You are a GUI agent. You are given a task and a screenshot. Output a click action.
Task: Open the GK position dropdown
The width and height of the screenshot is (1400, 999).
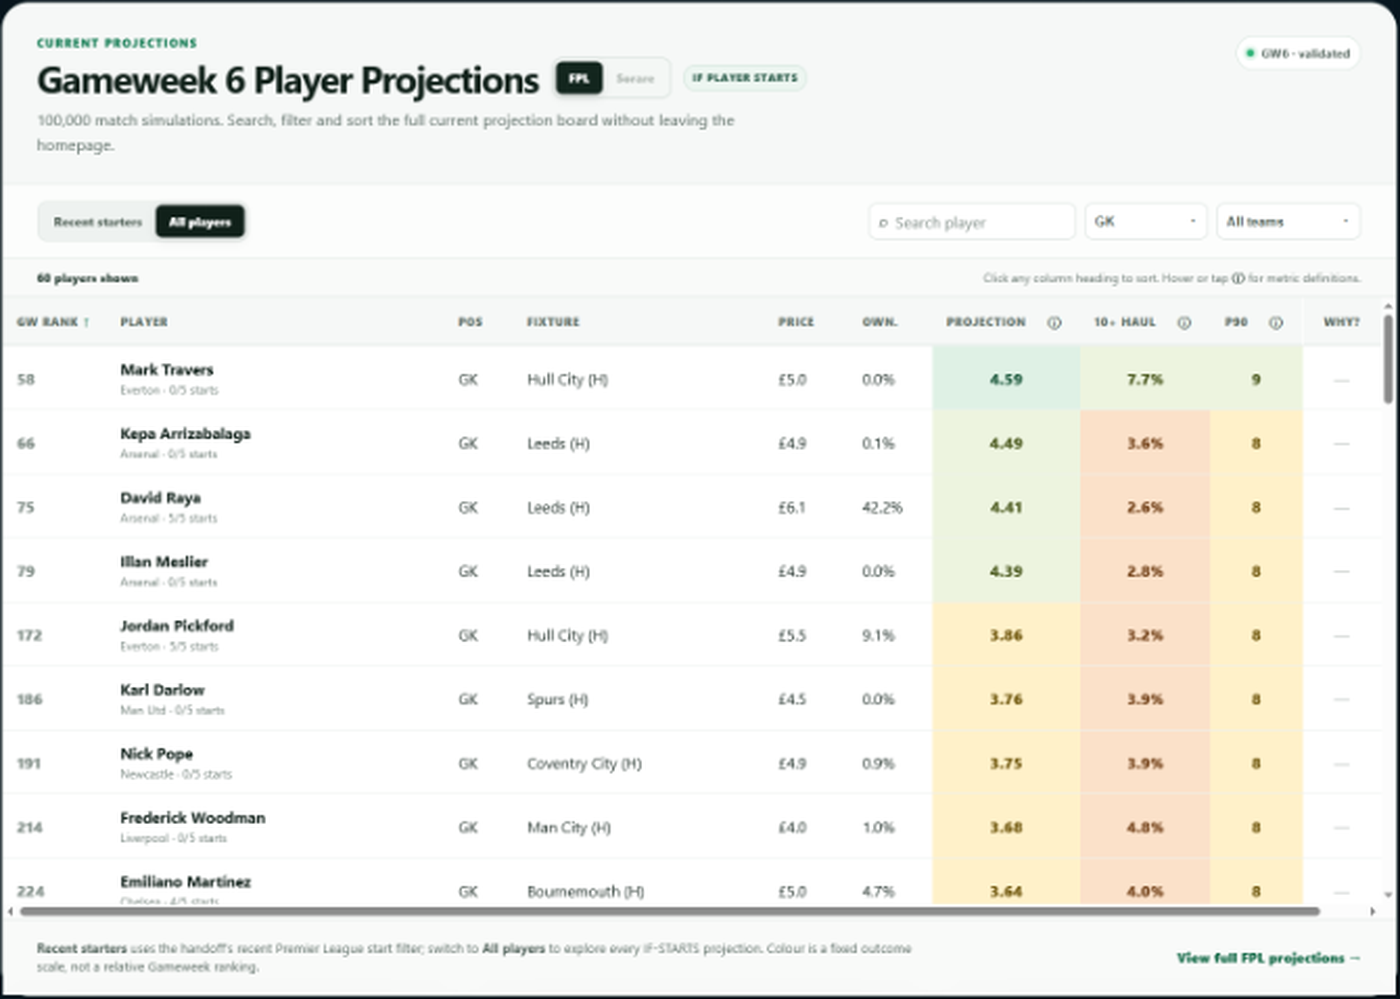(x=1146, y=222)
